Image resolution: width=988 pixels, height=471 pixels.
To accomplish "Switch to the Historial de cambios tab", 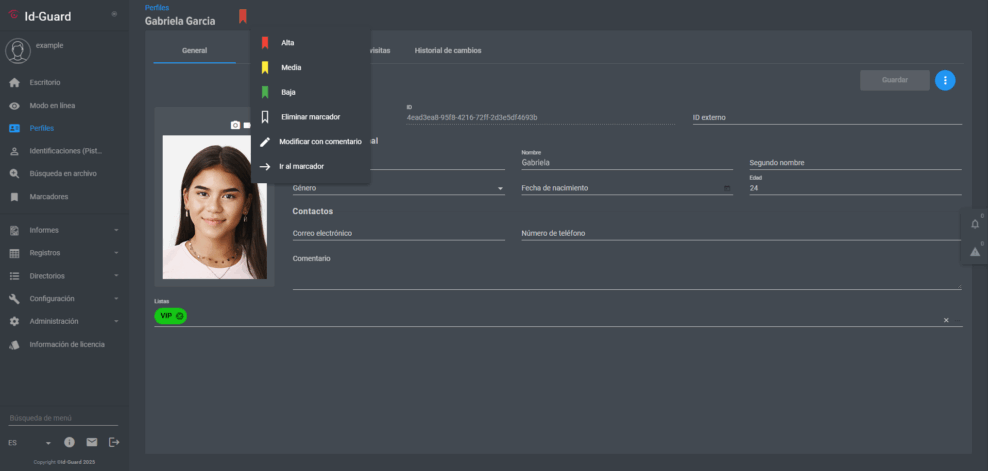I will click(447, 50).
